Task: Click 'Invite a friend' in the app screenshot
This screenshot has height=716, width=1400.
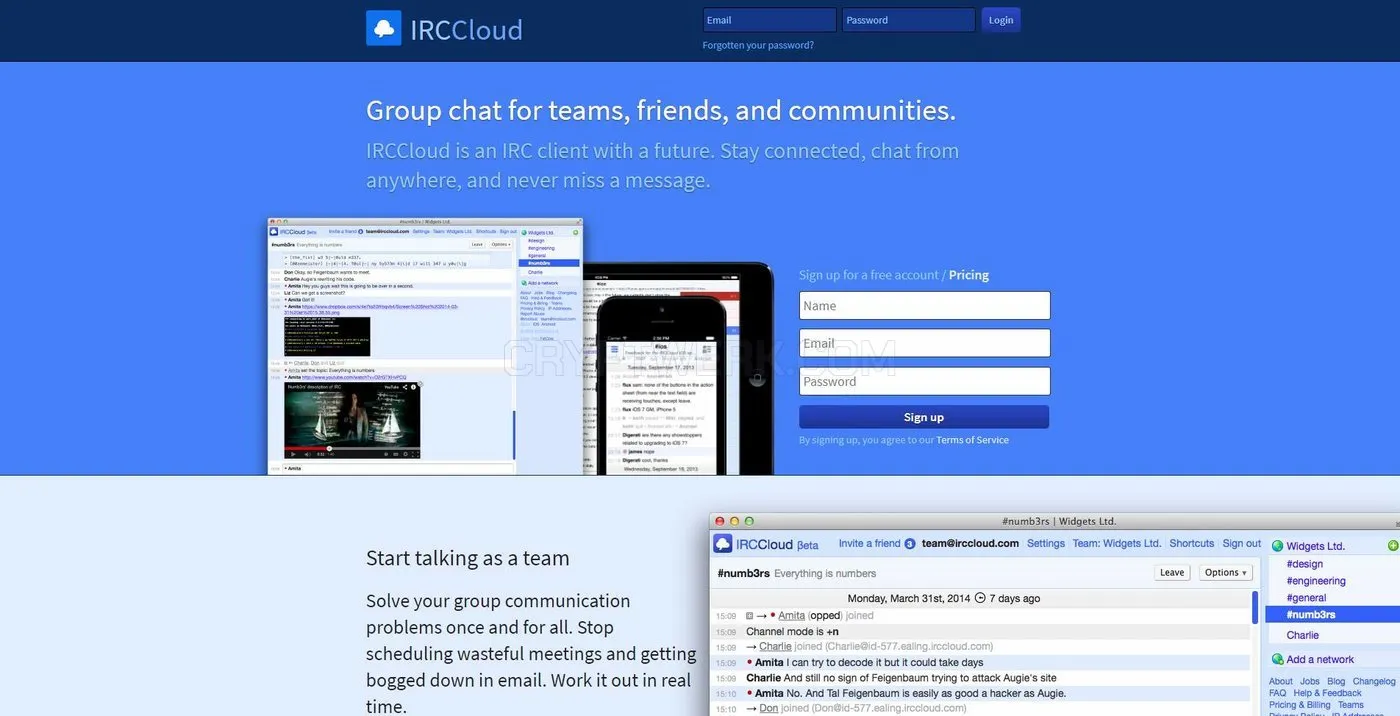Action: coord(870,544)
